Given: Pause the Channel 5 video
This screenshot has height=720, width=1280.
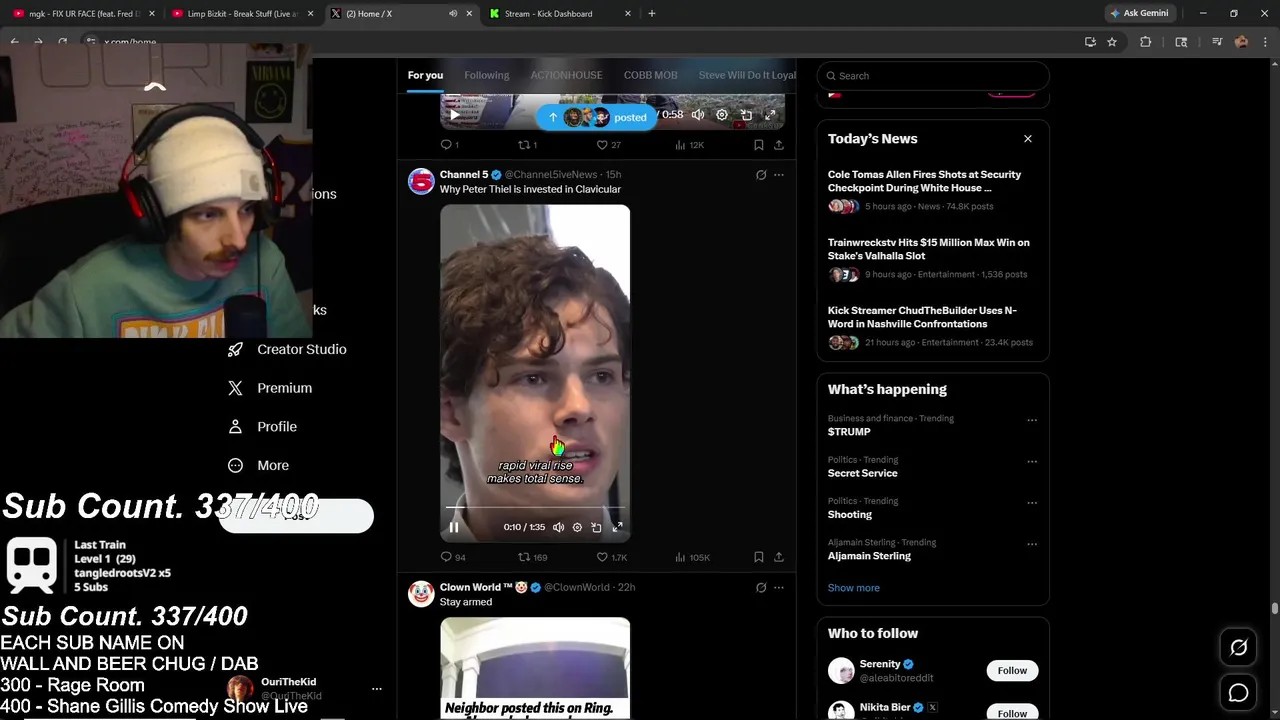Looking at the screenshot, I should pos(453,527).
